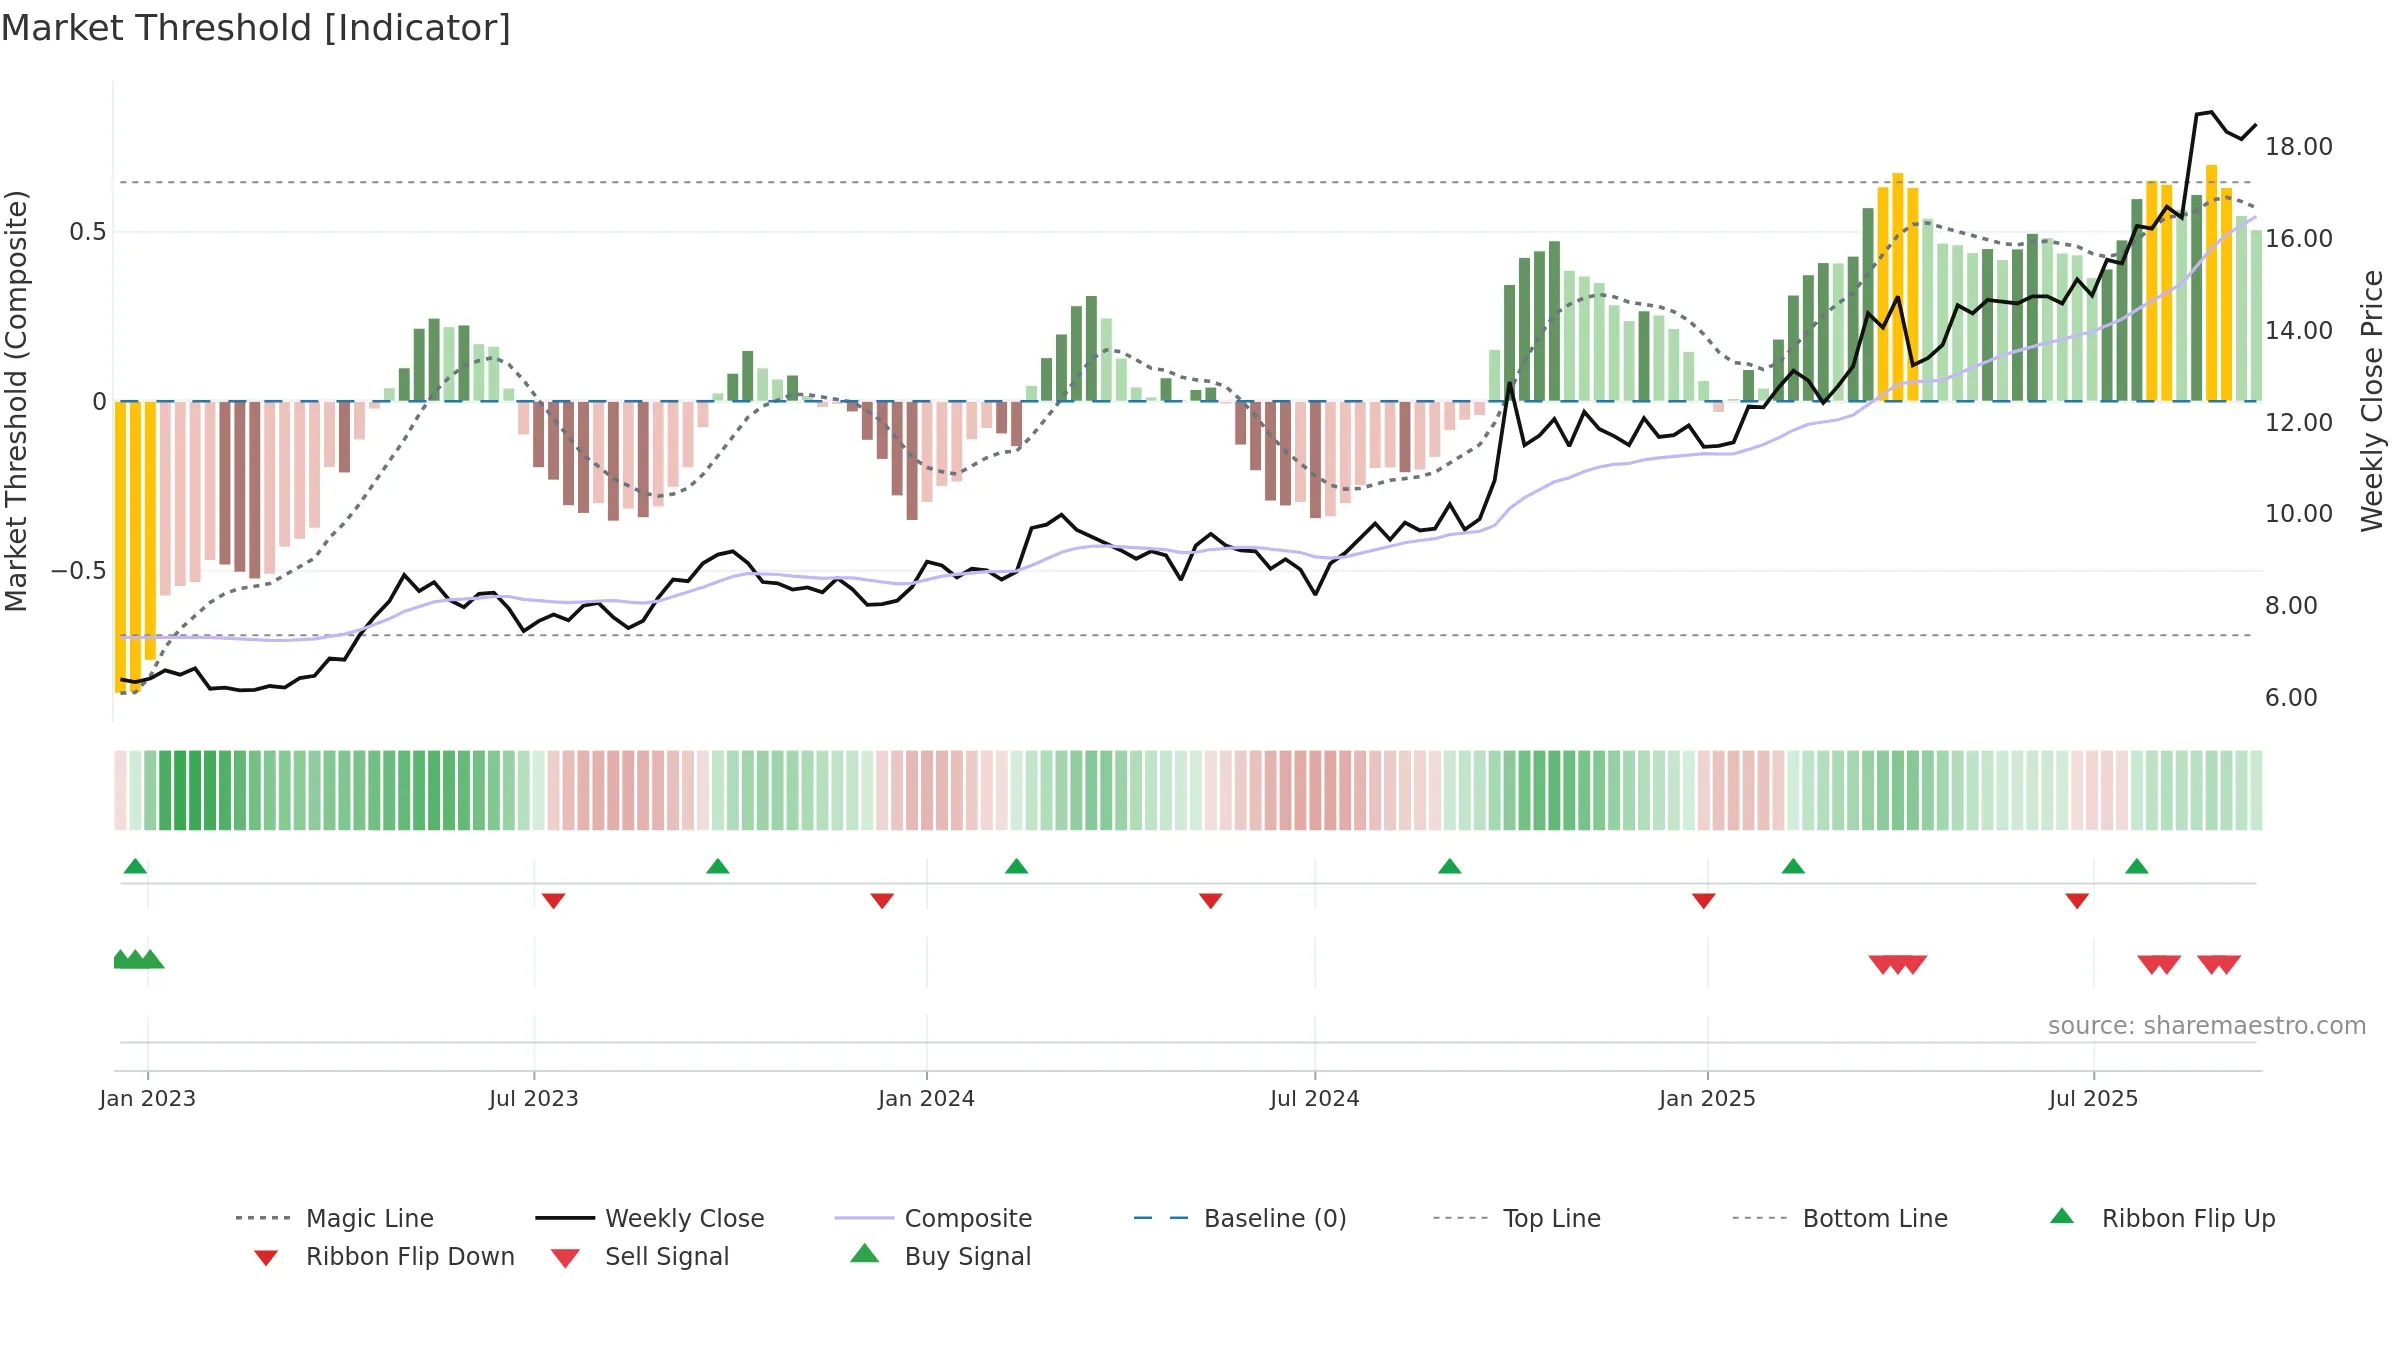The width and height of the screenshot is (2400, 1350).
Task: Click the Jan 2023 x-axis label
Action: [x=148, y=1098]
